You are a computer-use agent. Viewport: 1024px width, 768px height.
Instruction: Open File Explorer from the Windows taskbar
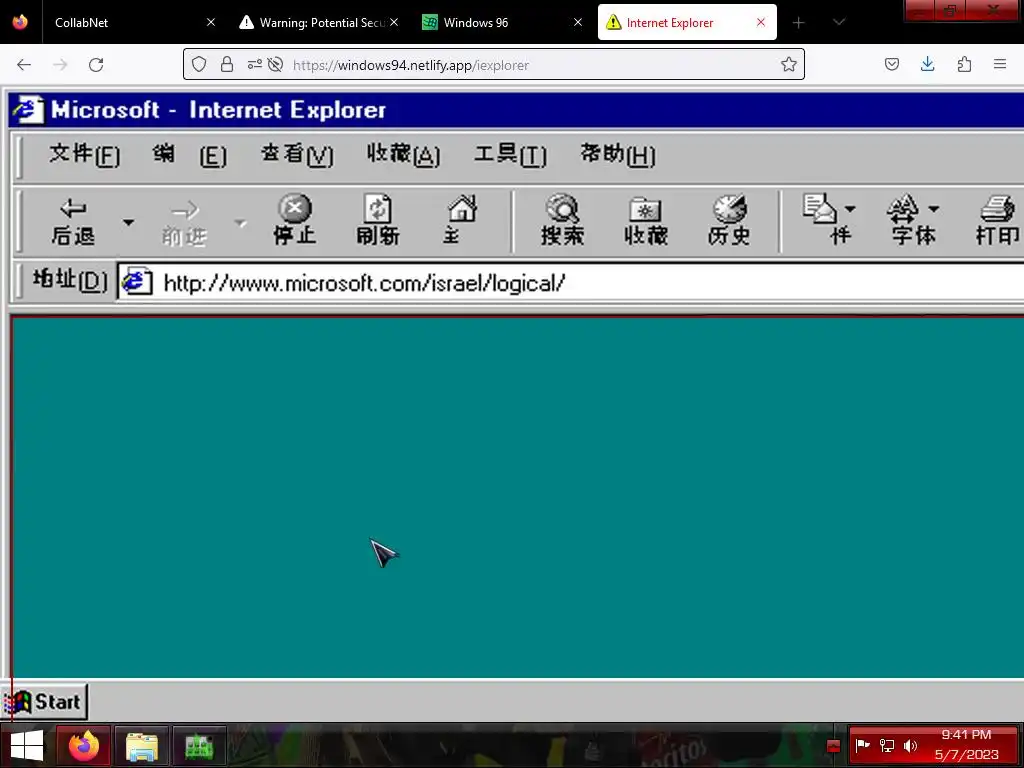142,746
